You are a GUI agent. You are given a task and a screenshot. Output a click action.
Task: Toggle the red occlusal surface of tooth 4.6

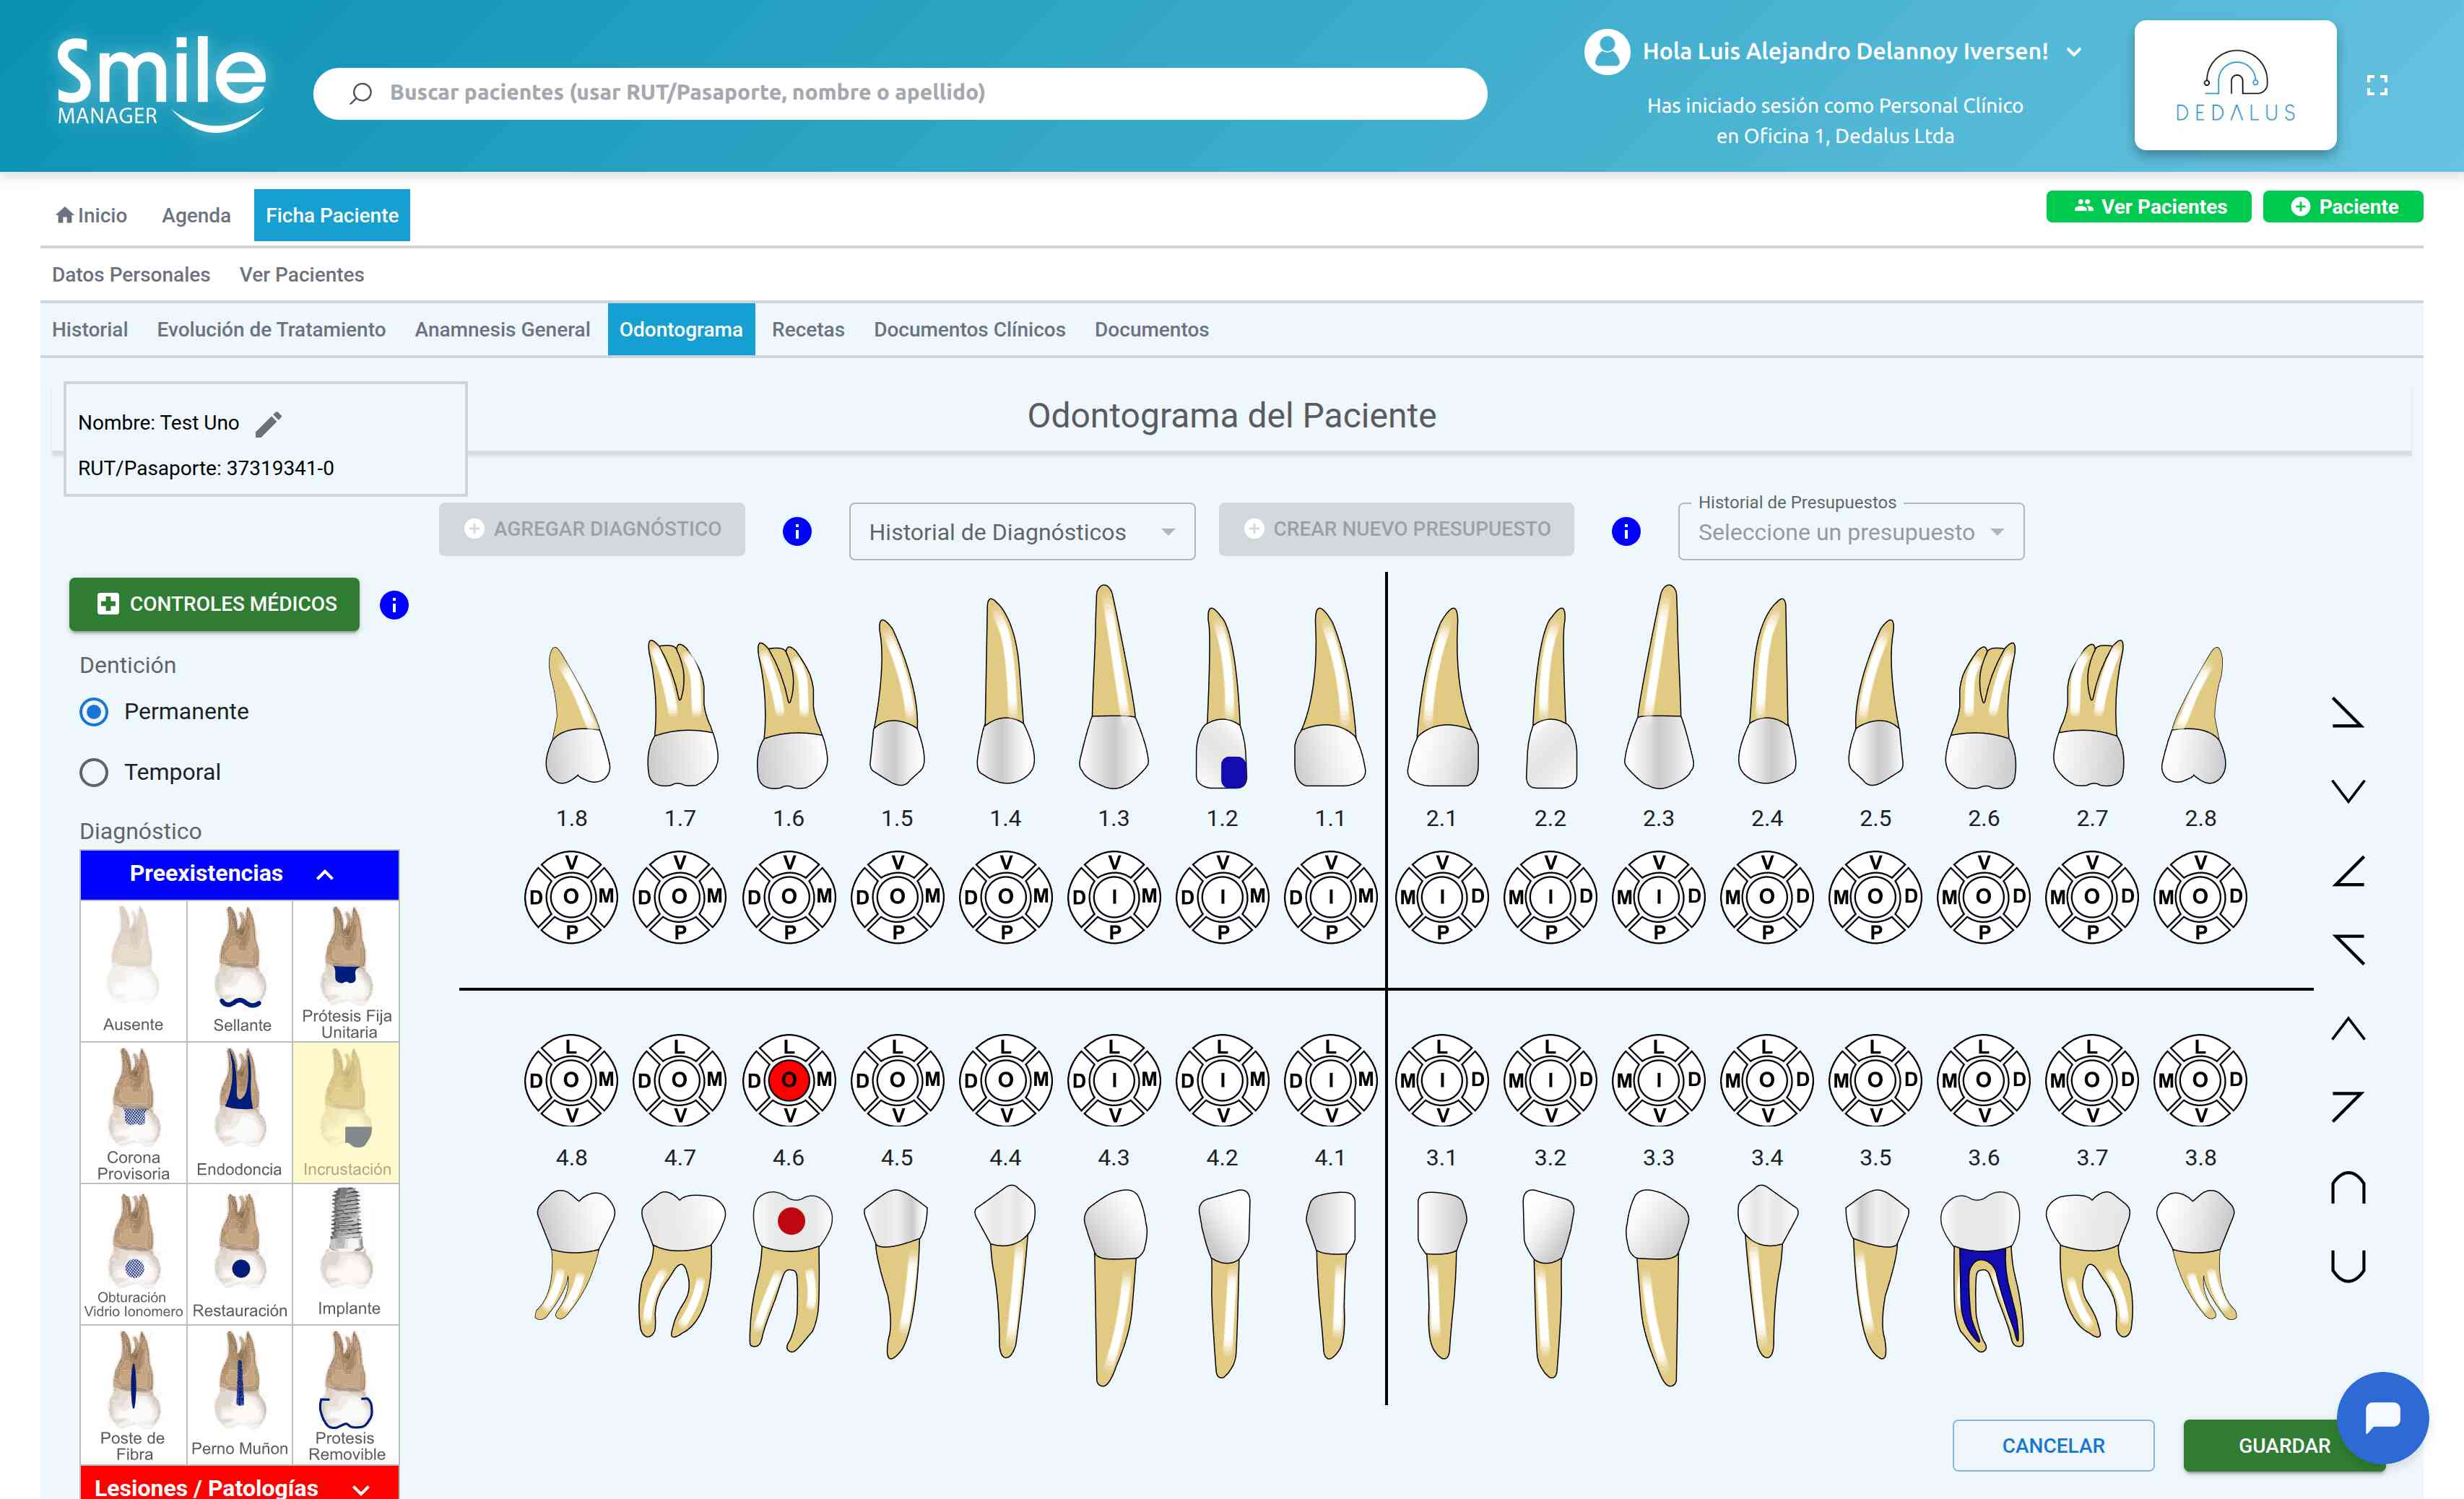tap(789, 1080)
